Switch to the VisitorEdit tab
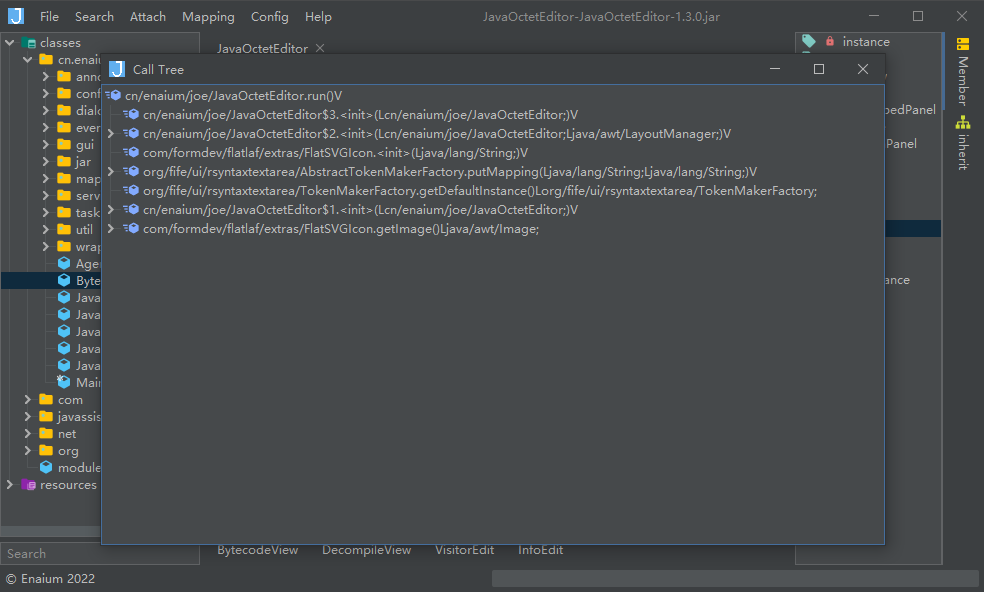 (x=464, y=550)
